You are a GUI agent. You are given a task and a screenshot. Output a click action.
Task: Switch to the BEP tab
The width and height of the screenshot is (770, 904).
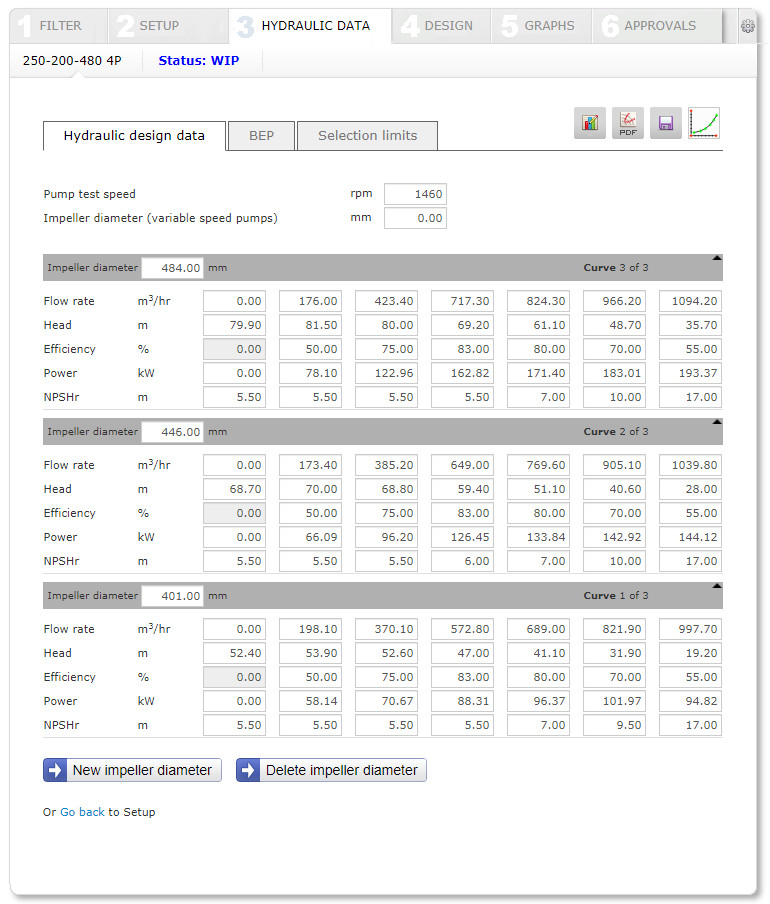[261, 136]
